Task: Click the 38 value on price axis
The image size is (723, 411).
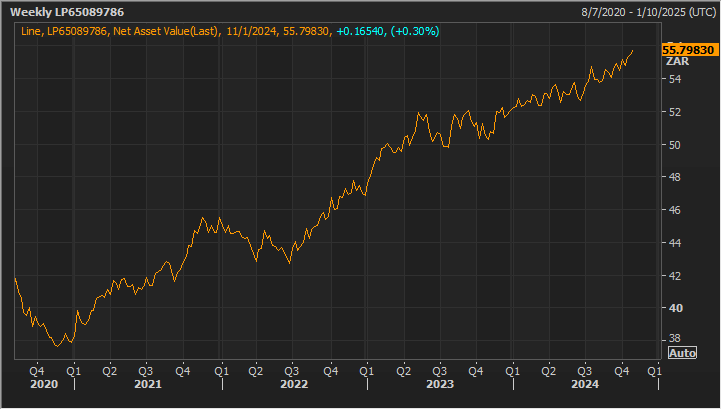Action: coord(676,340)
